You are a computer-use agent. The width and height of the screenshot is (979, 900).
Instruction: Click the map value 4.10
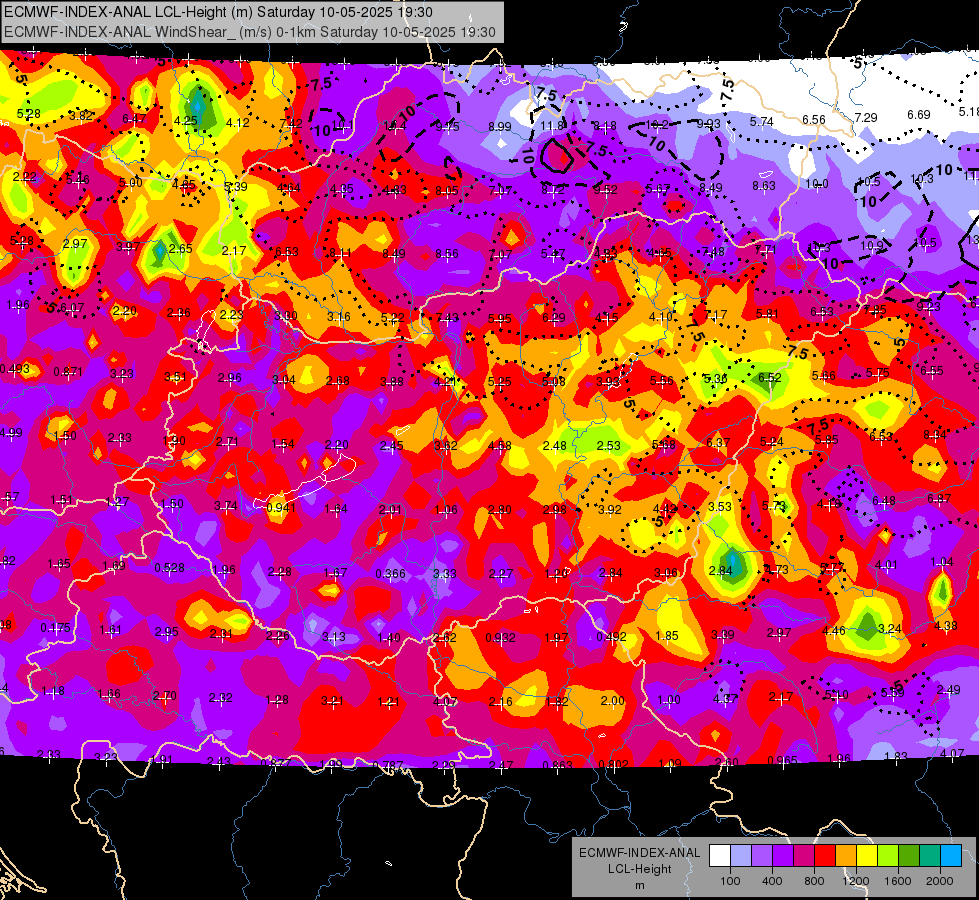[661, 316]
